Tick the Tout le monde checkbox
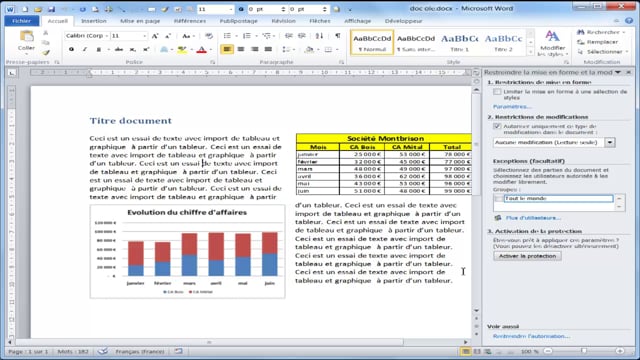This screenshot has height=360, width=640. 498,198
